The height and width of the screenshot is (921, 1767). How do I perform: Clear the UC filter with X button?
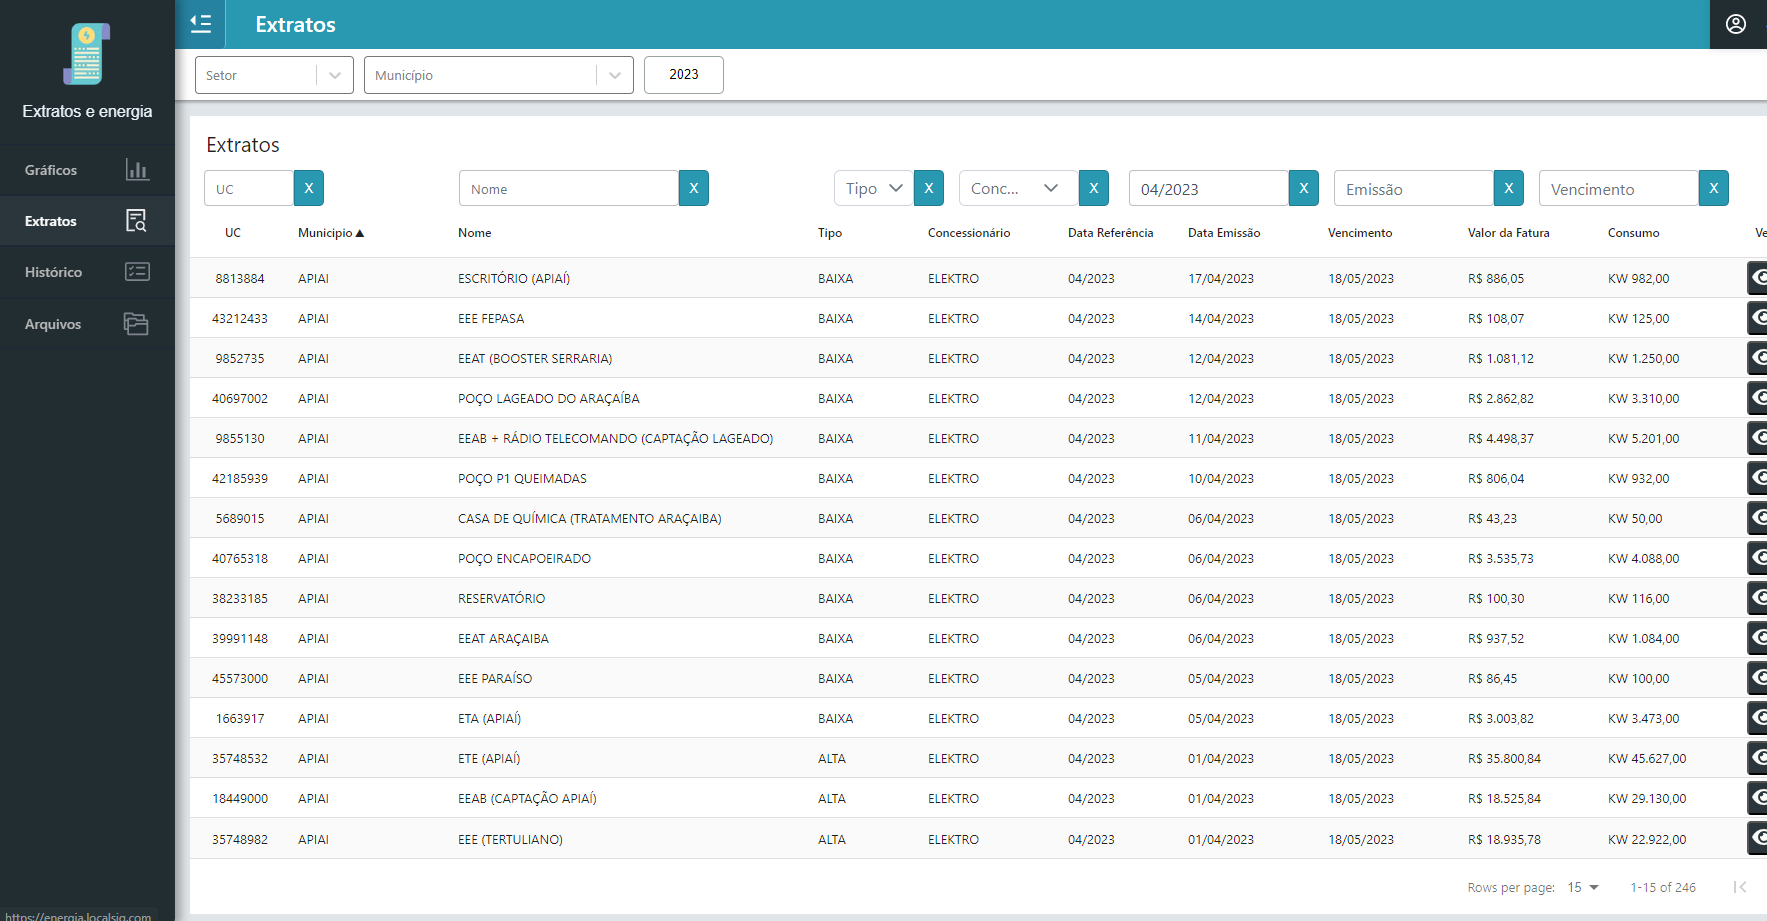tap(308, 188)
